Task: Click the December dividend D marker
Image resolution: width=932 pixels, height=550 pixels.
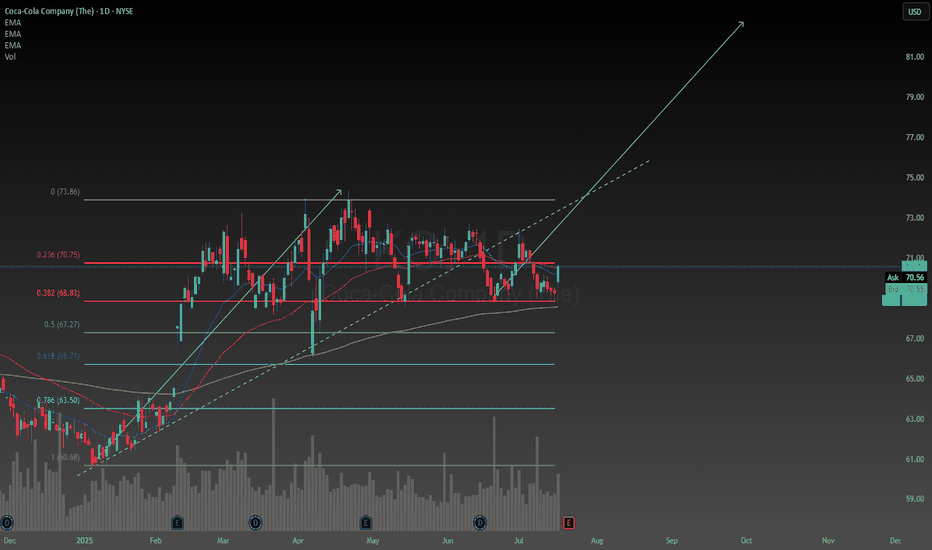Action: (x=7, y=523)
